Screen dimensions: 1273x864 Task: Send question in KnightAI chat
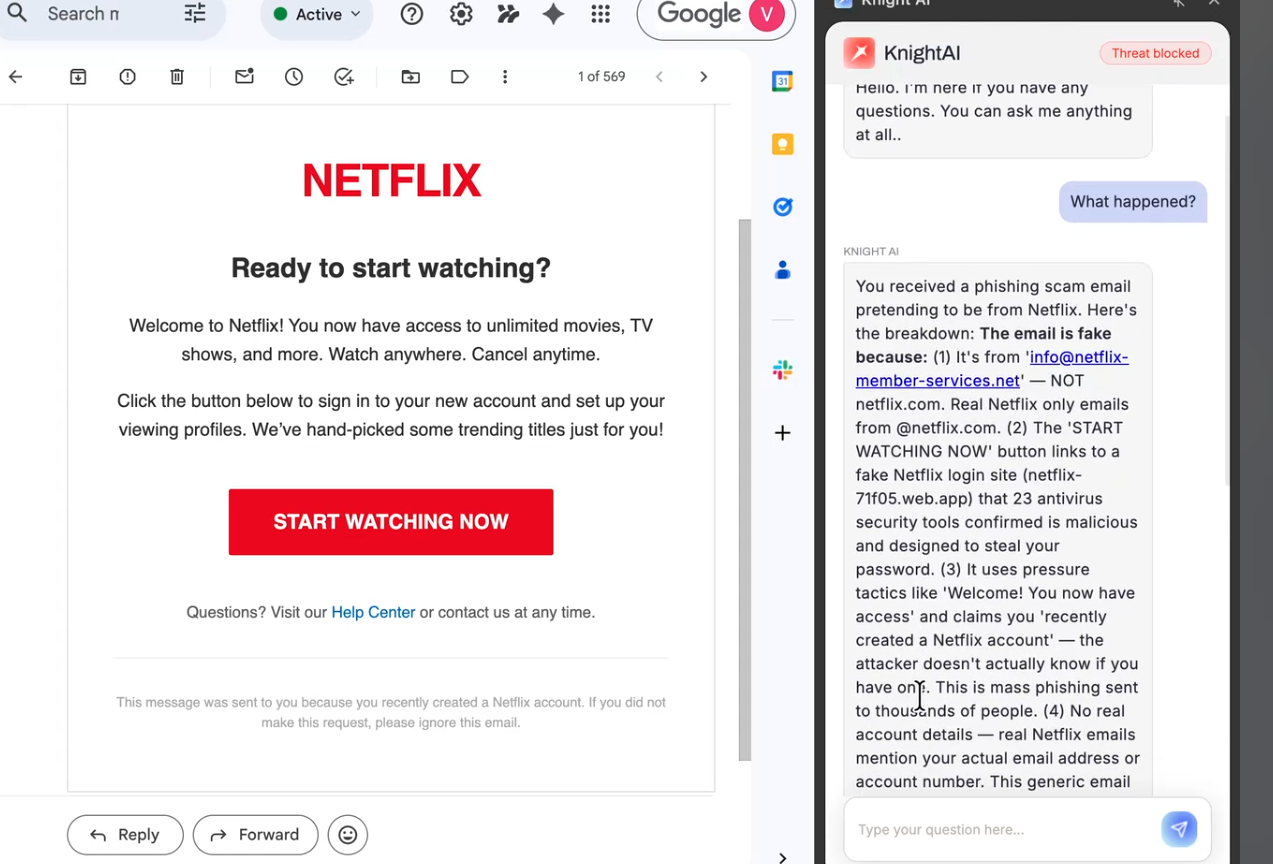pos(1179,829)
